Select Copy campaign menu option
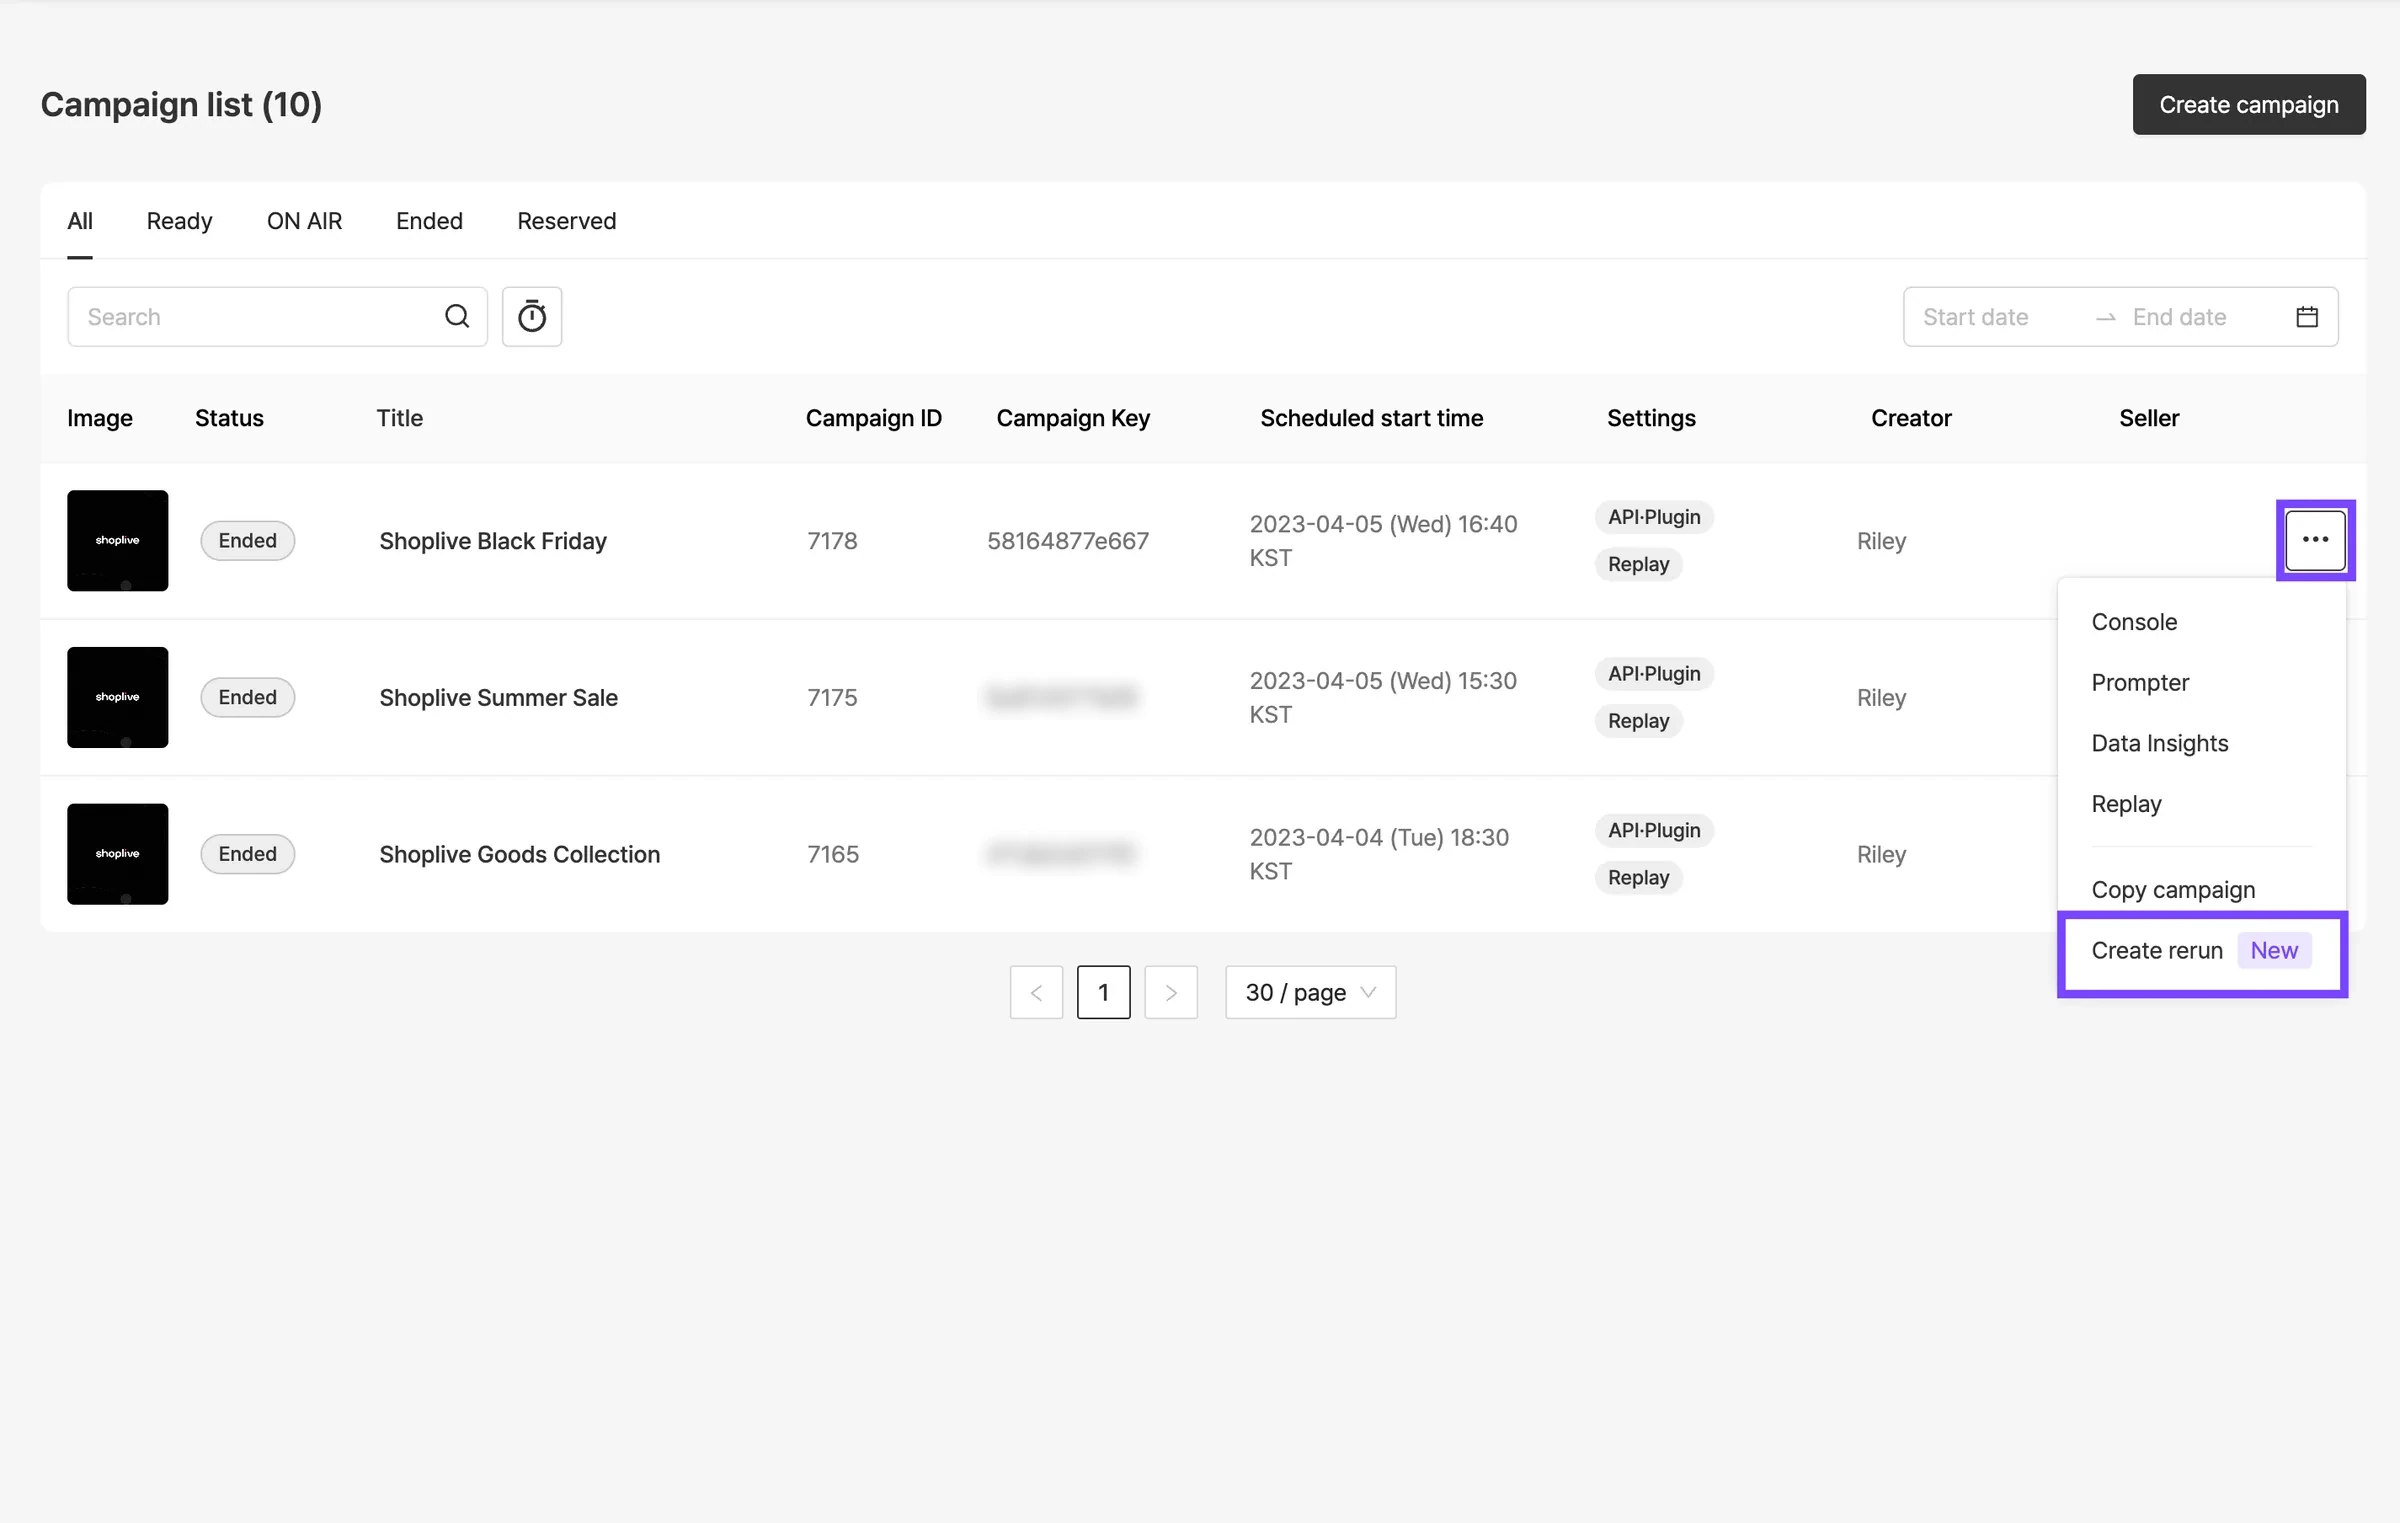Viewport: 2400px width, 1523px height. [x=2201, y=889]
